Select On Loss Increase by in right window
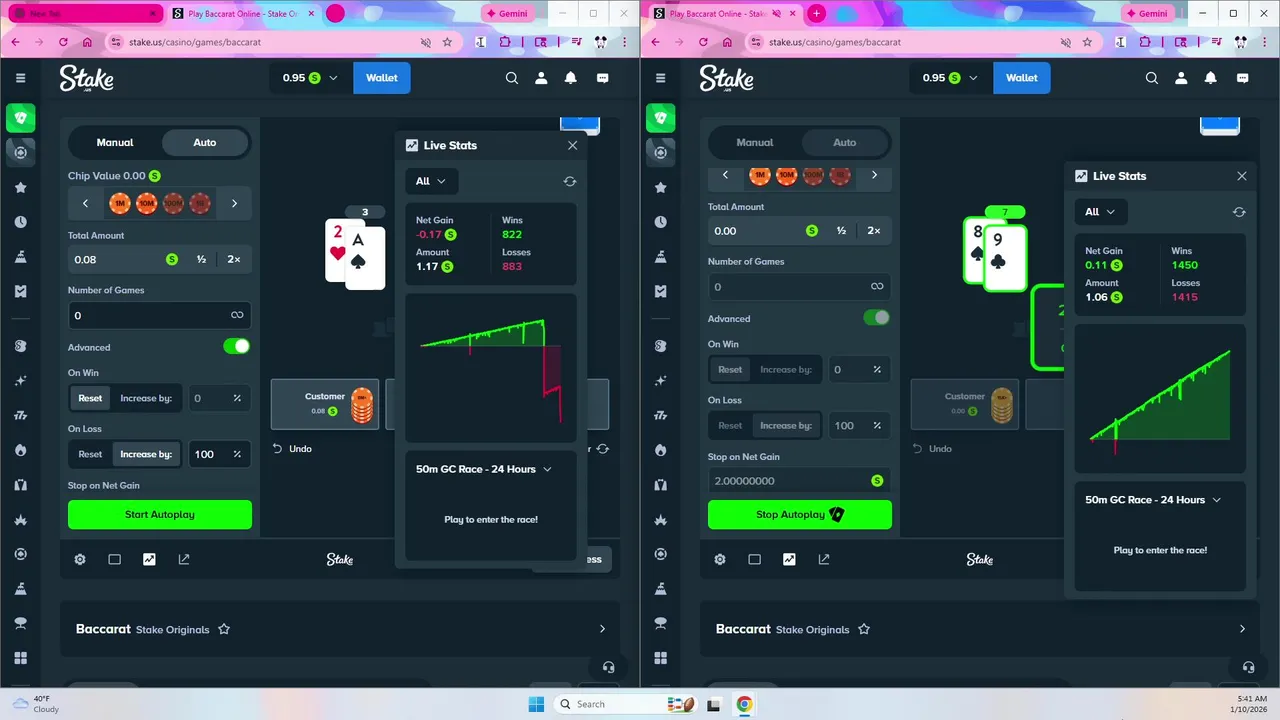The height and width of the screenshot is (720, 1280). [786, 425]
